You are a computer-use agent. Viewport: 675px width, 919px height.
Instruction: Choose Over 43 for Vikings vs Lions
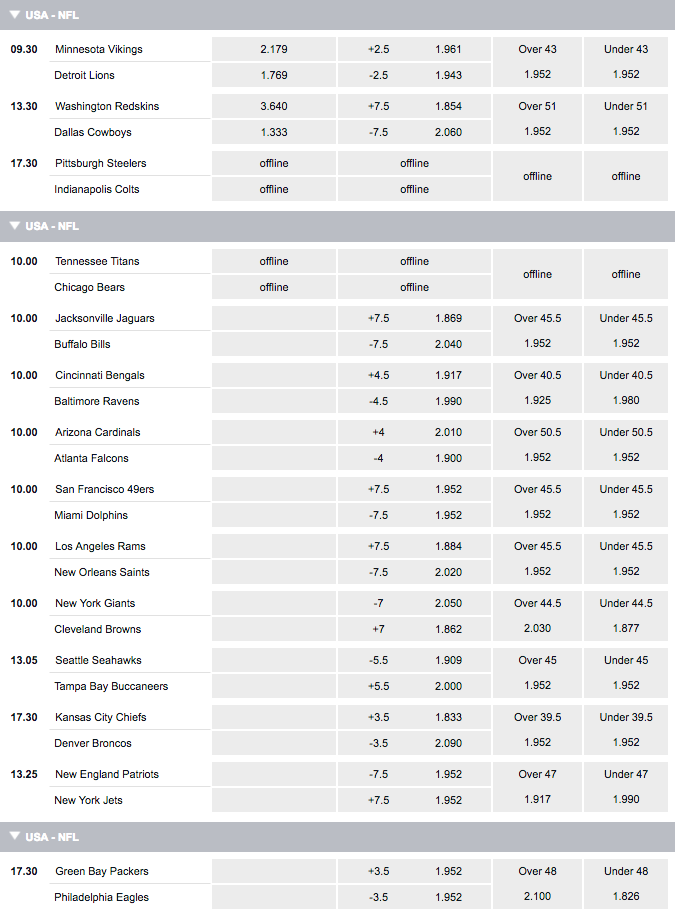537,62
